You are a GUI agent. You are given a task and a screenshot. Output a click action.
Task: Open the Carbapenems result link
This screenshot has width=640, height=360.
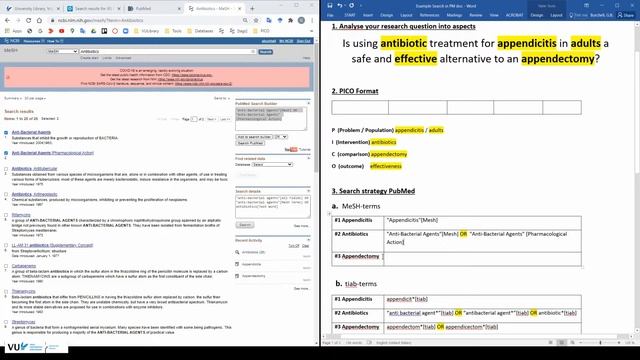point(24,266)
